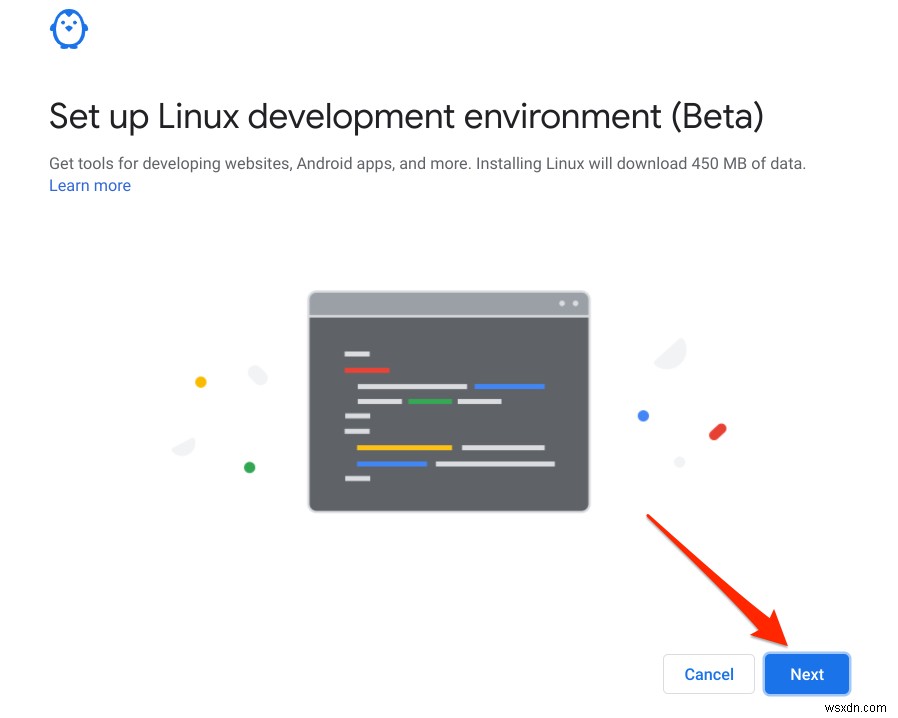The image size is (898, 718).
Task: Click the green dot below the illustration
Action: point(249,466)
